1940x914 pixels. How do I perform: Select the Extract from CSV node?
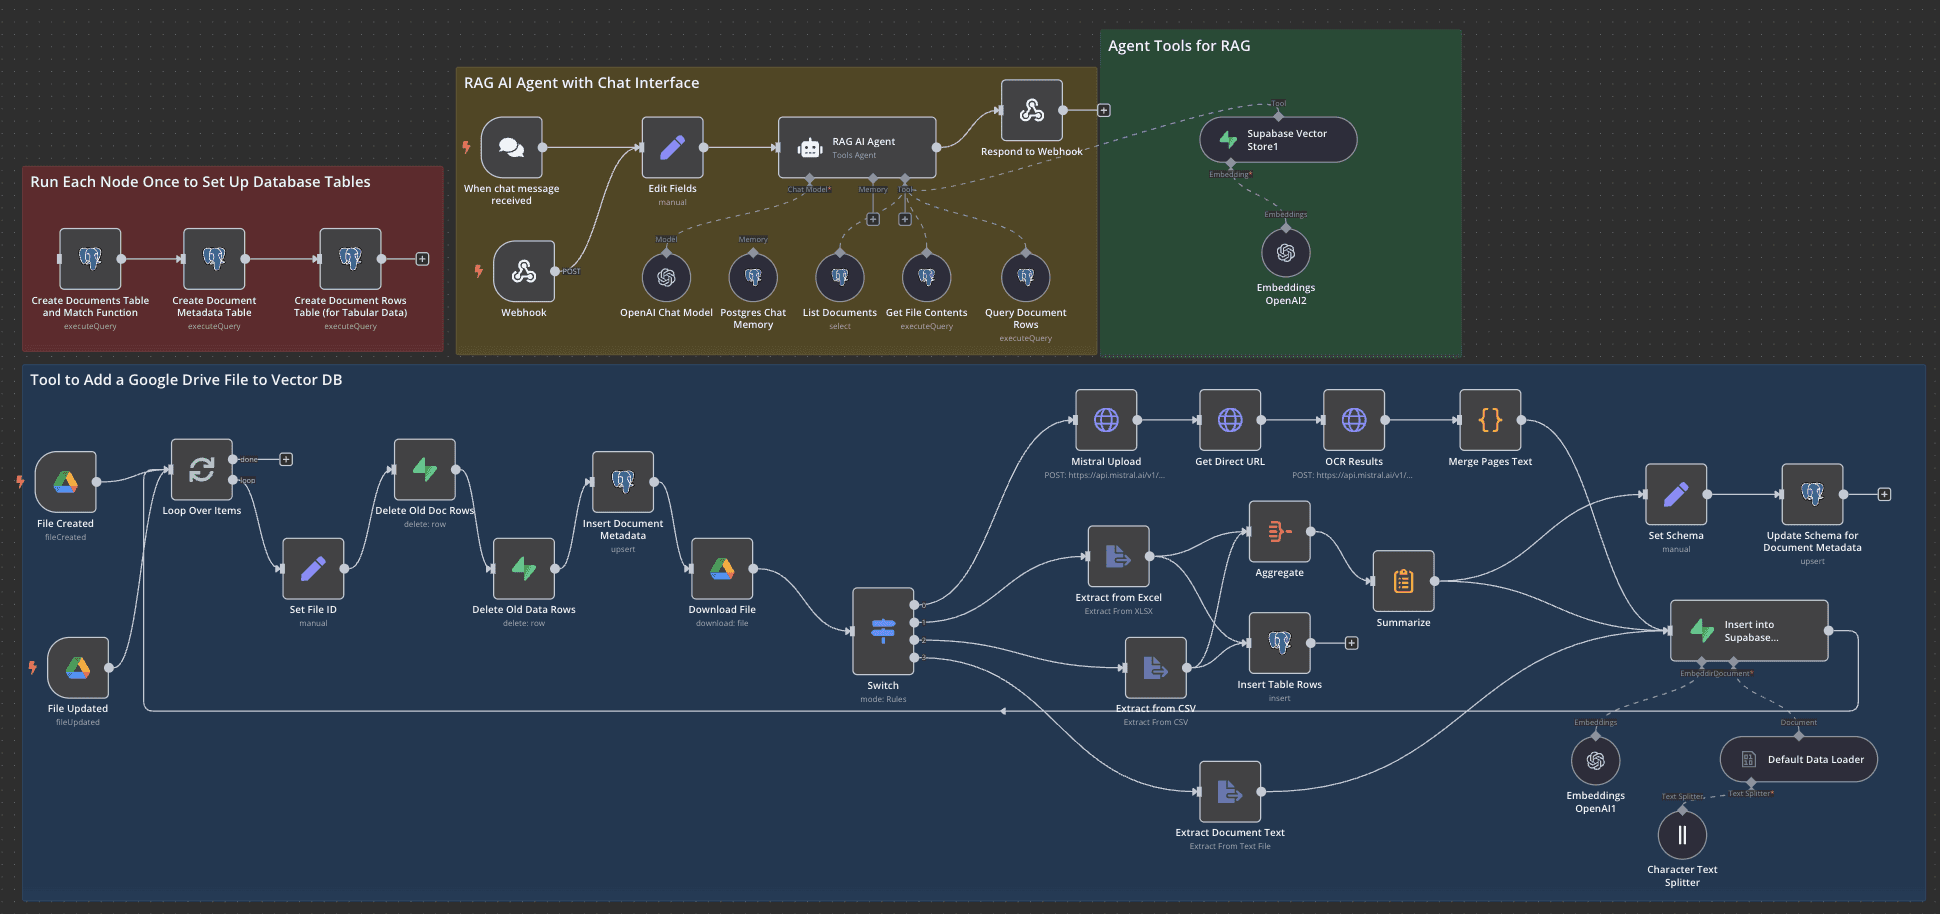point(1156,667)
